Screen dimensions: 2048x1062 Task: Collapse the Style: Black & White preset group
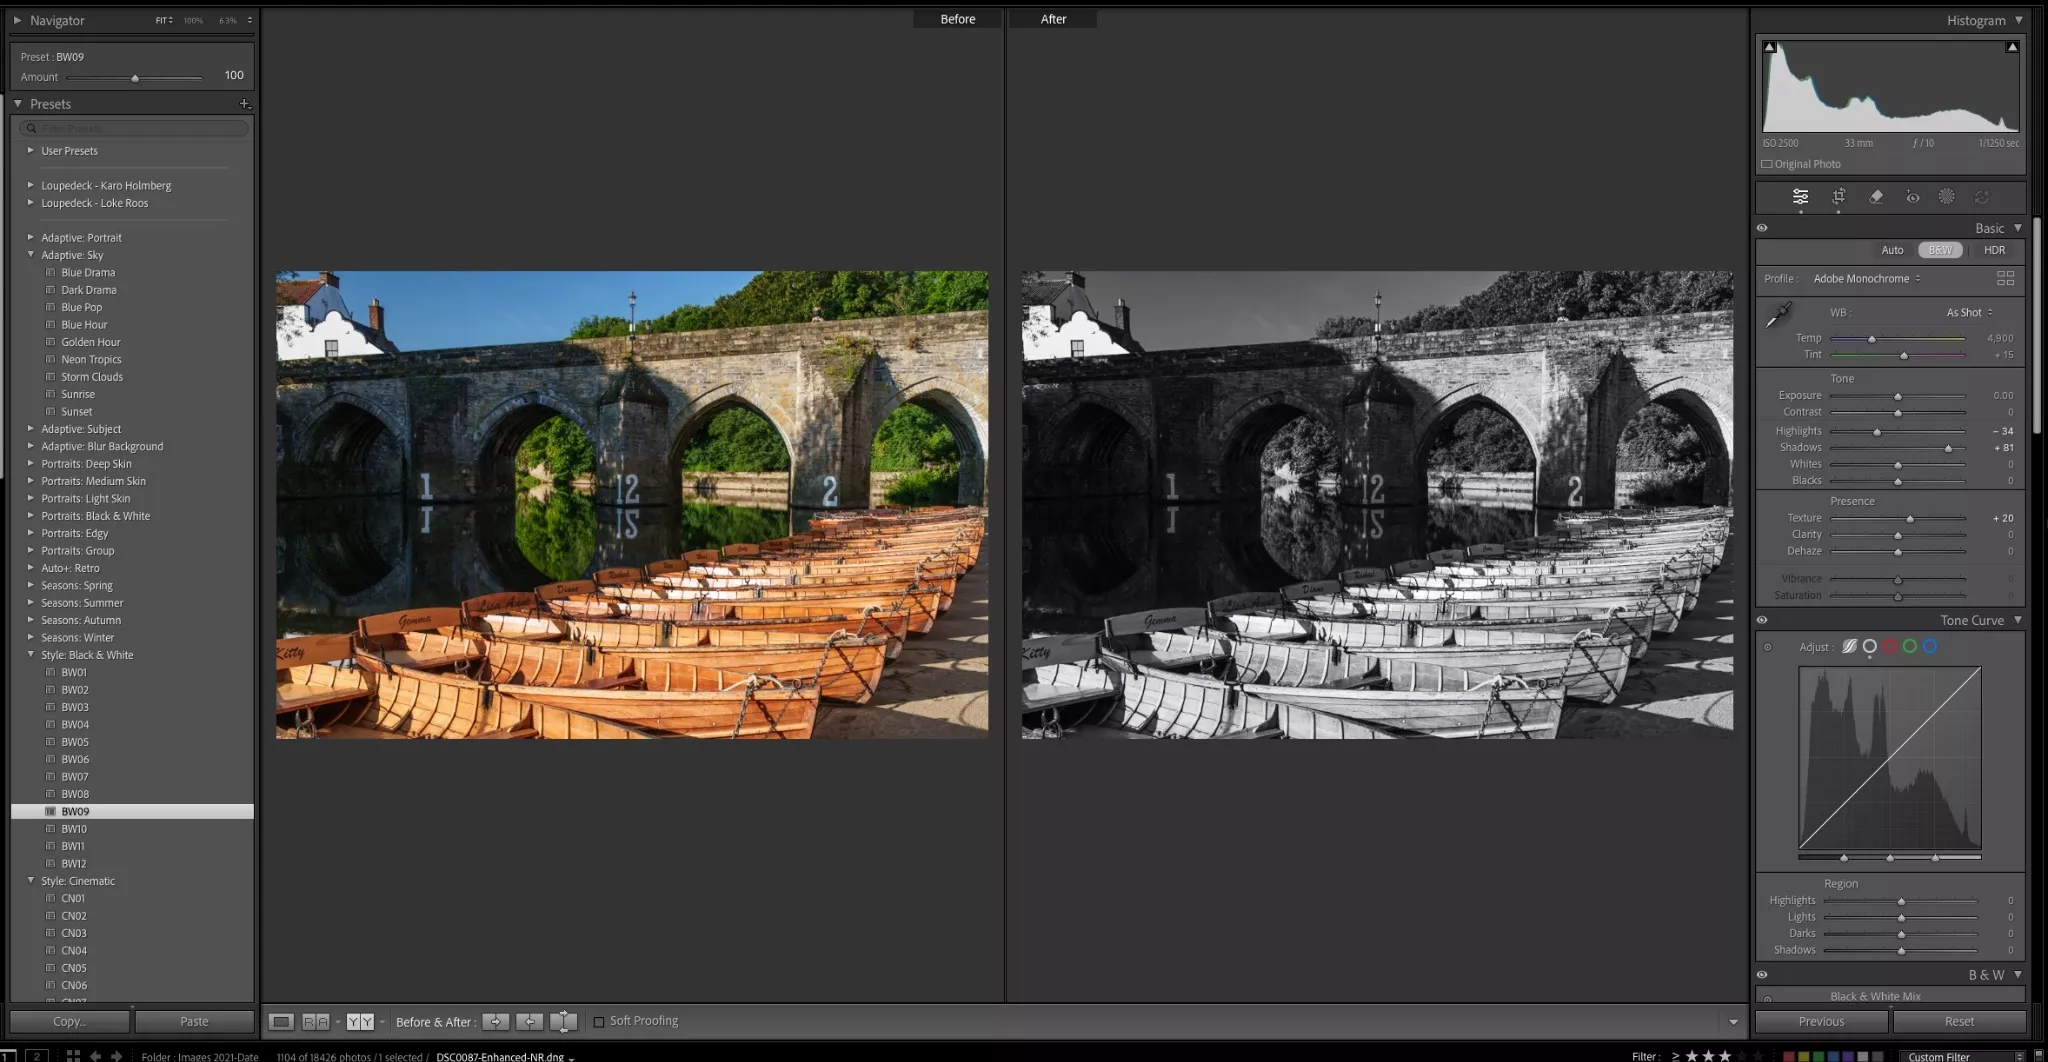(31, 654)
